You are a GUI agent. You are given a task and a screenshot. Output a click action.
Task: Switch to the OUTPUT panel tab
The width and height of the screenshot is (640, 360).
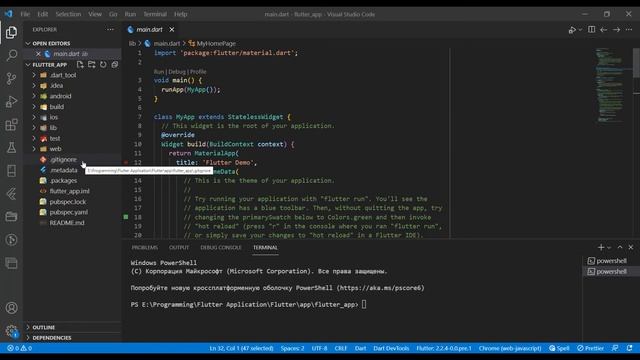pyautogui.click(x=179, y=247)
